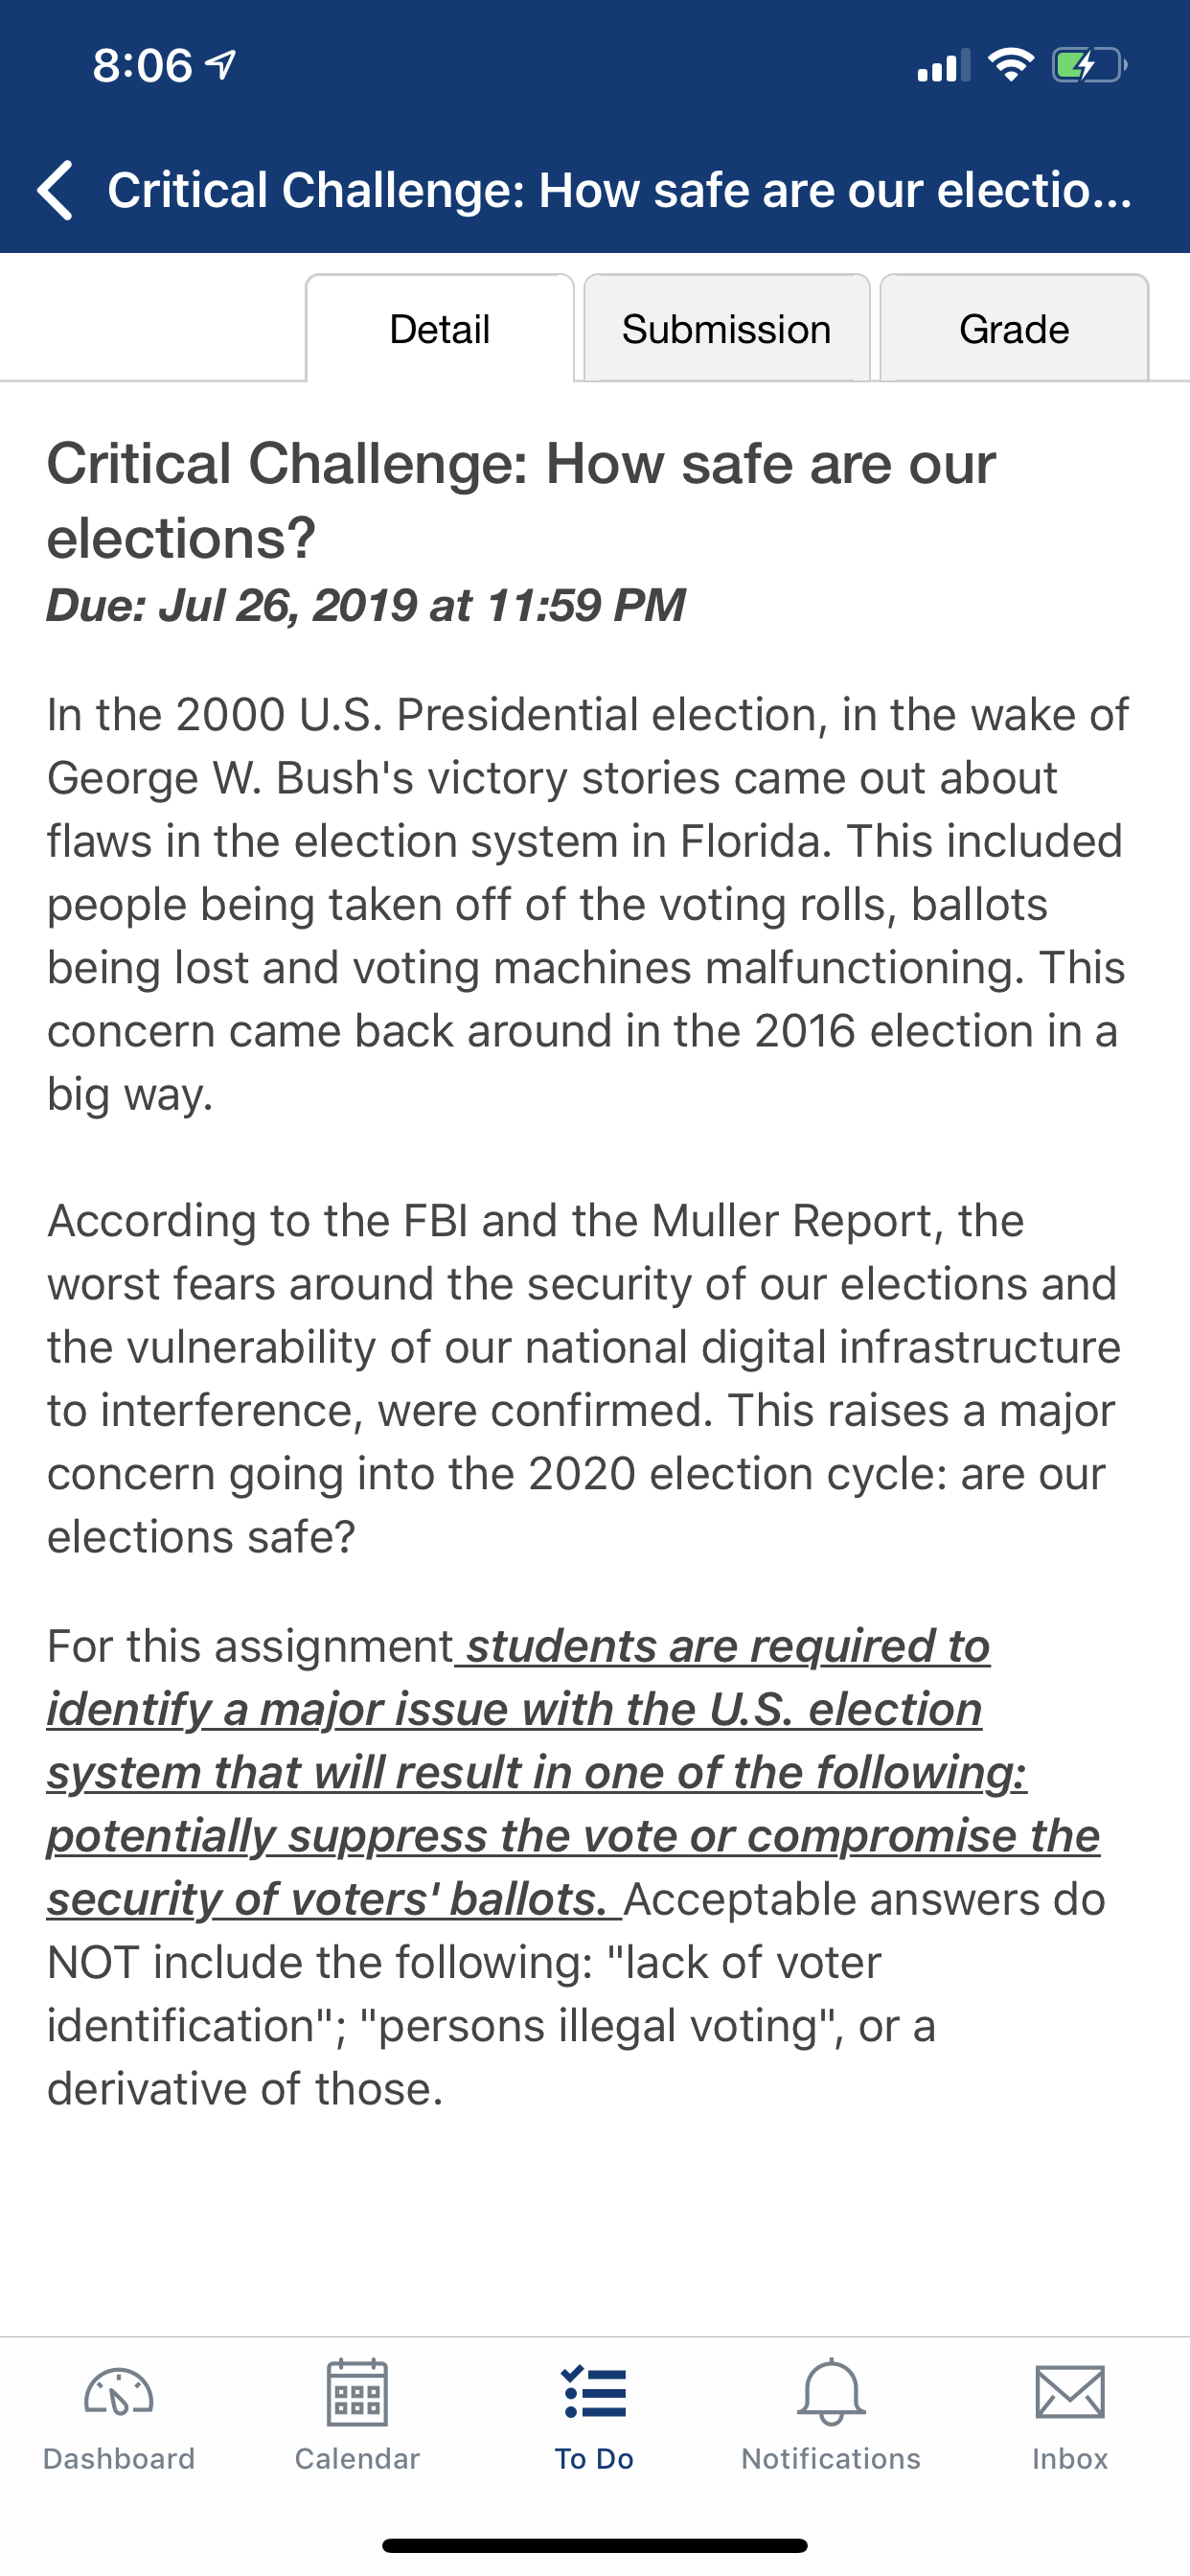
Task: Tap the underlined assignment requirement text
Action: click(574, 1772)
